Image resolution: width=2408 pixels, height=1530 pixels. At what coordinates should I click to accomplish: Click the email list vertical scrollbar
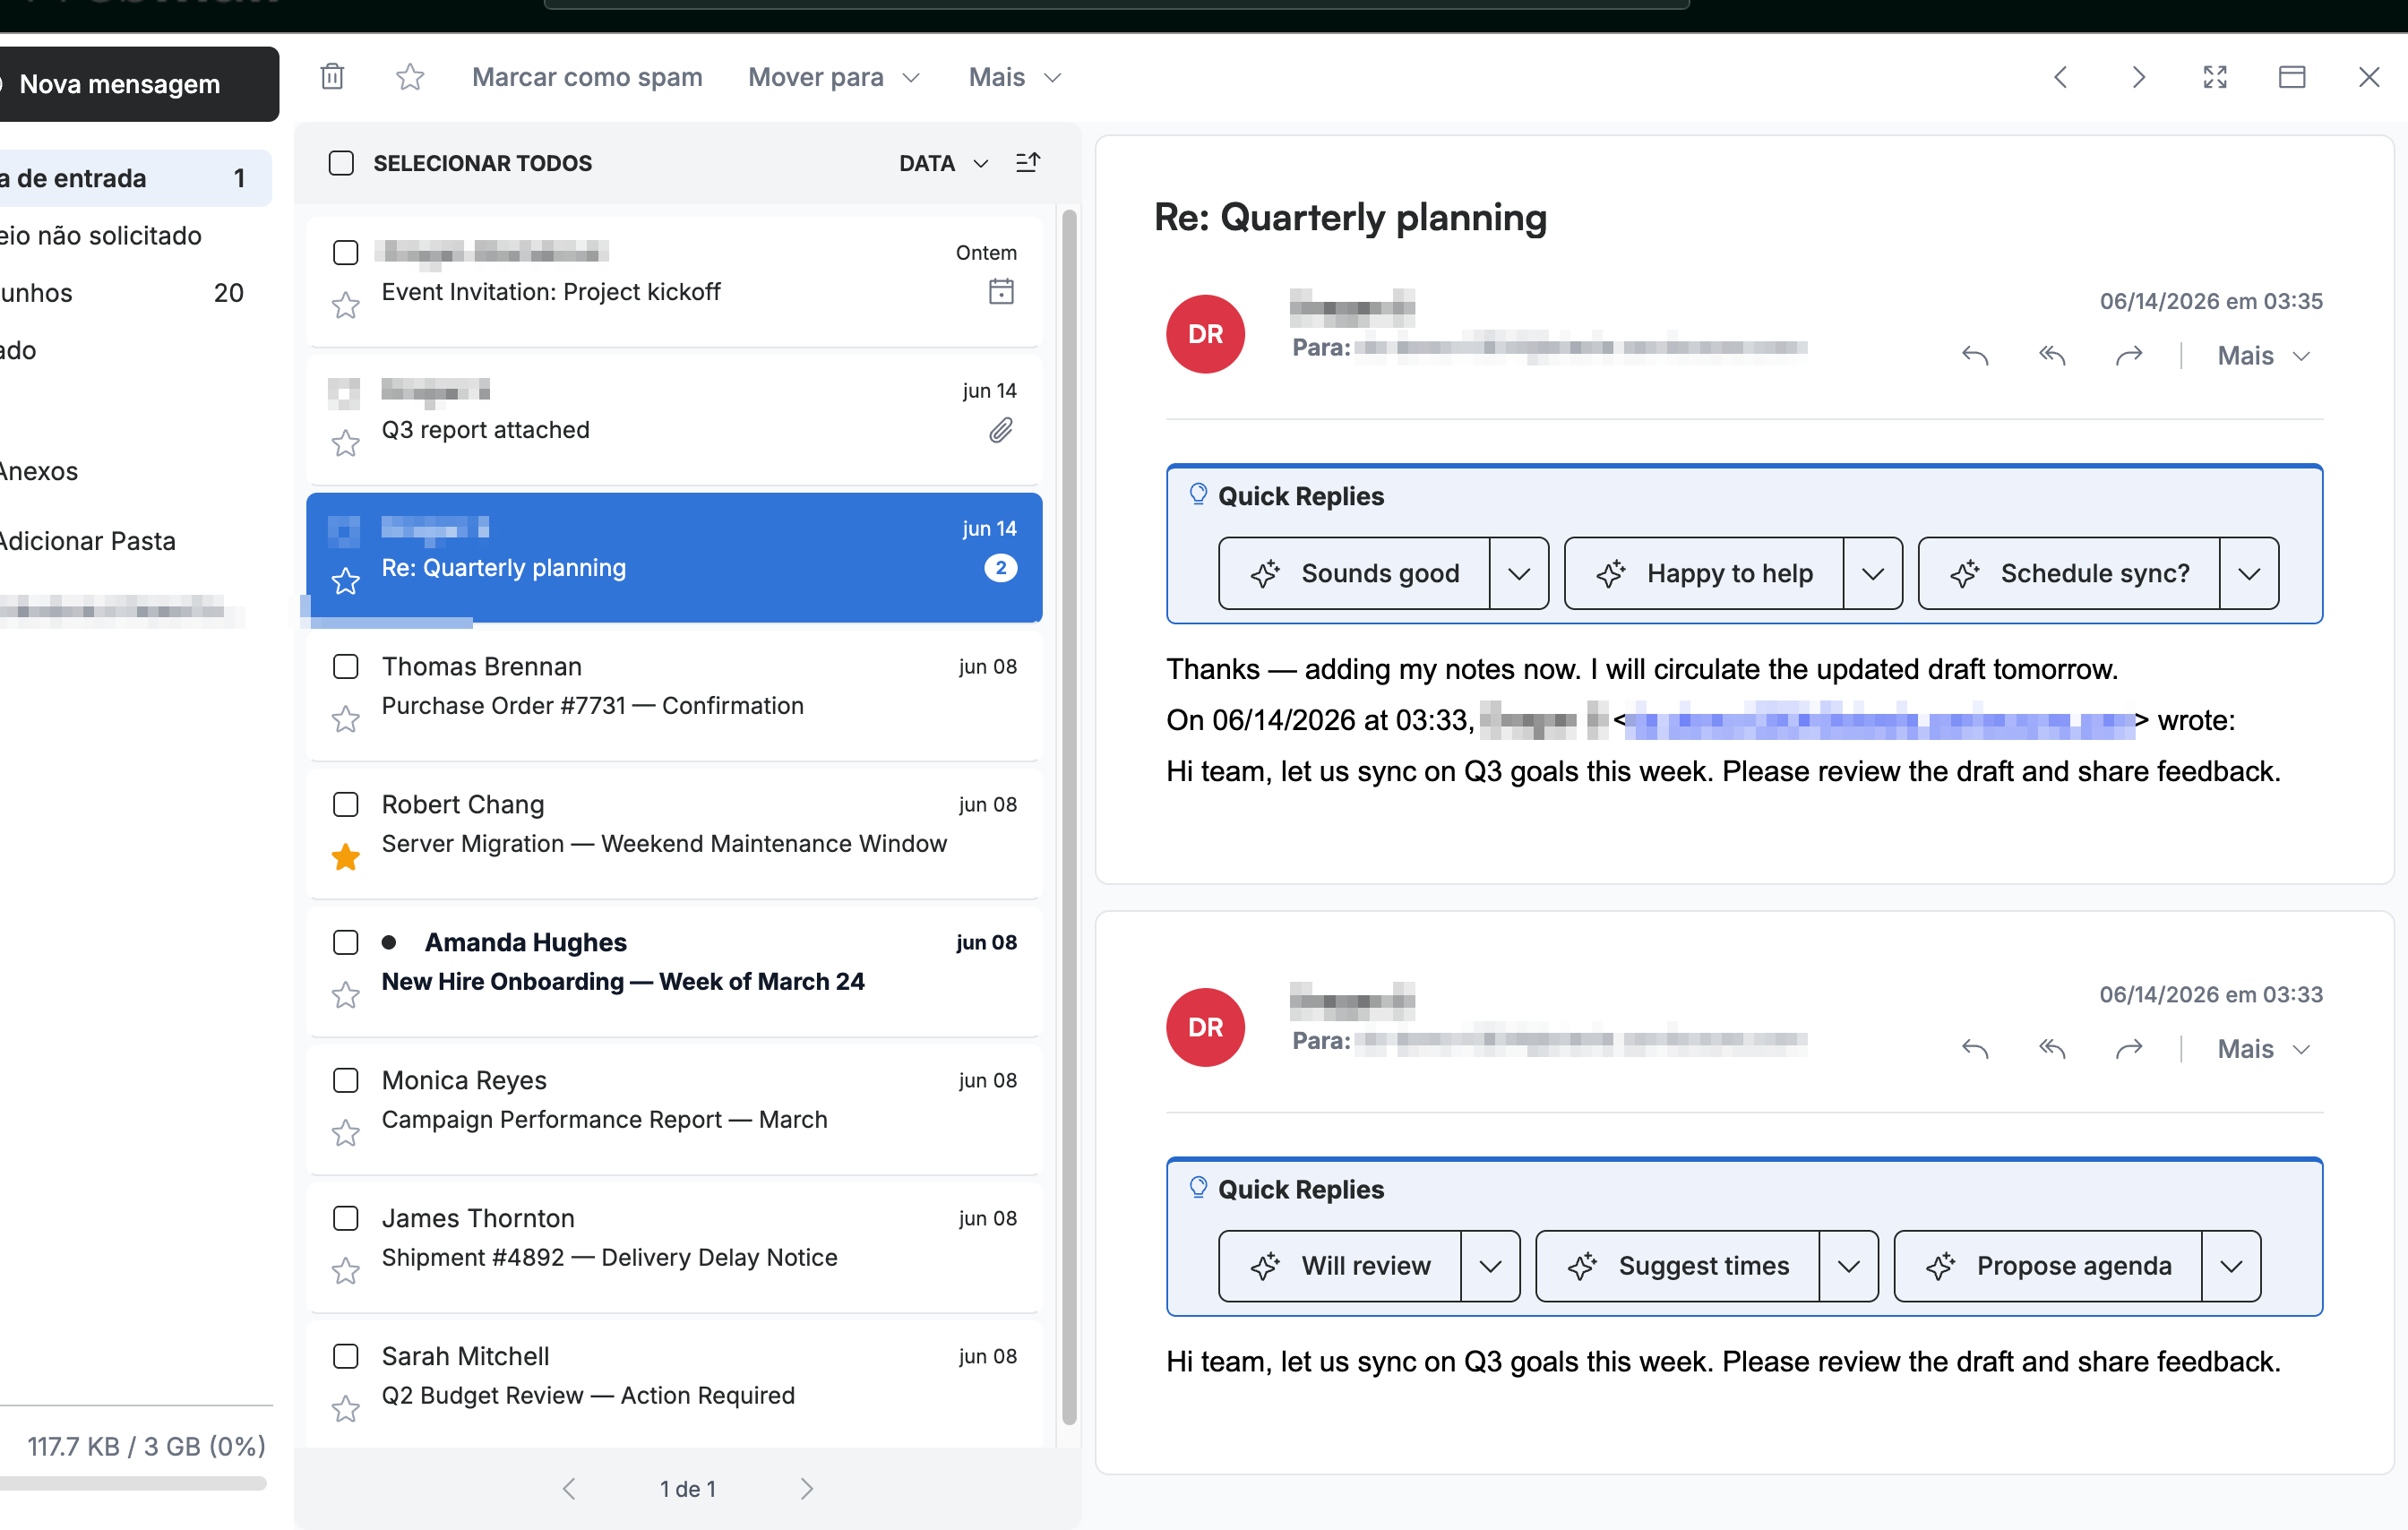(1069, 816)
